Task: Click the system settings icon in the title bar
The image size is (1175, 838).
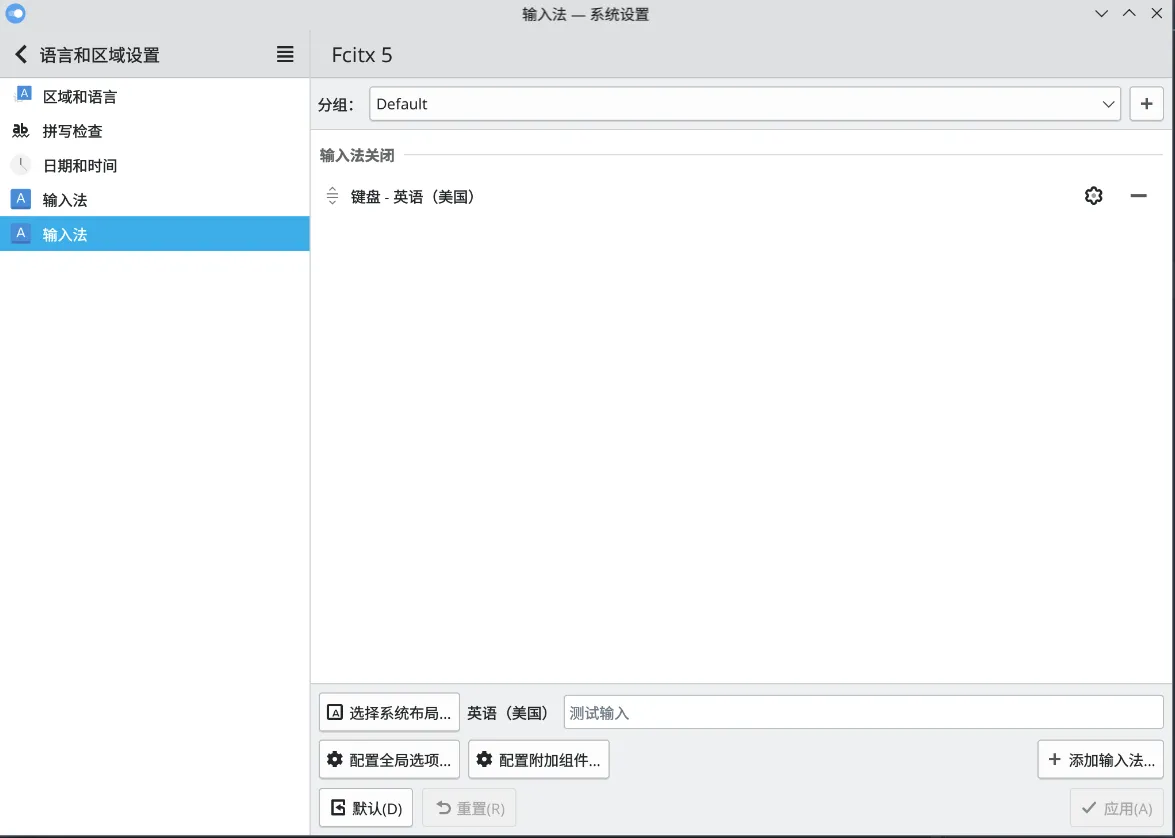Action: pos(15,14)
